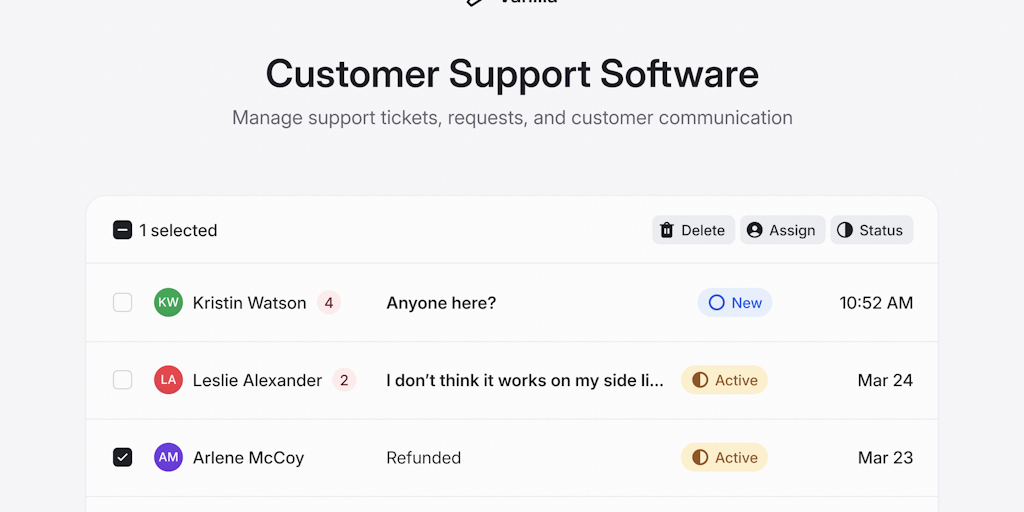Click Active status badge on Arlene McCoy row
The width and height of the screenshot is (1024, 512).
pyautogui.click(x=725, y=458)
